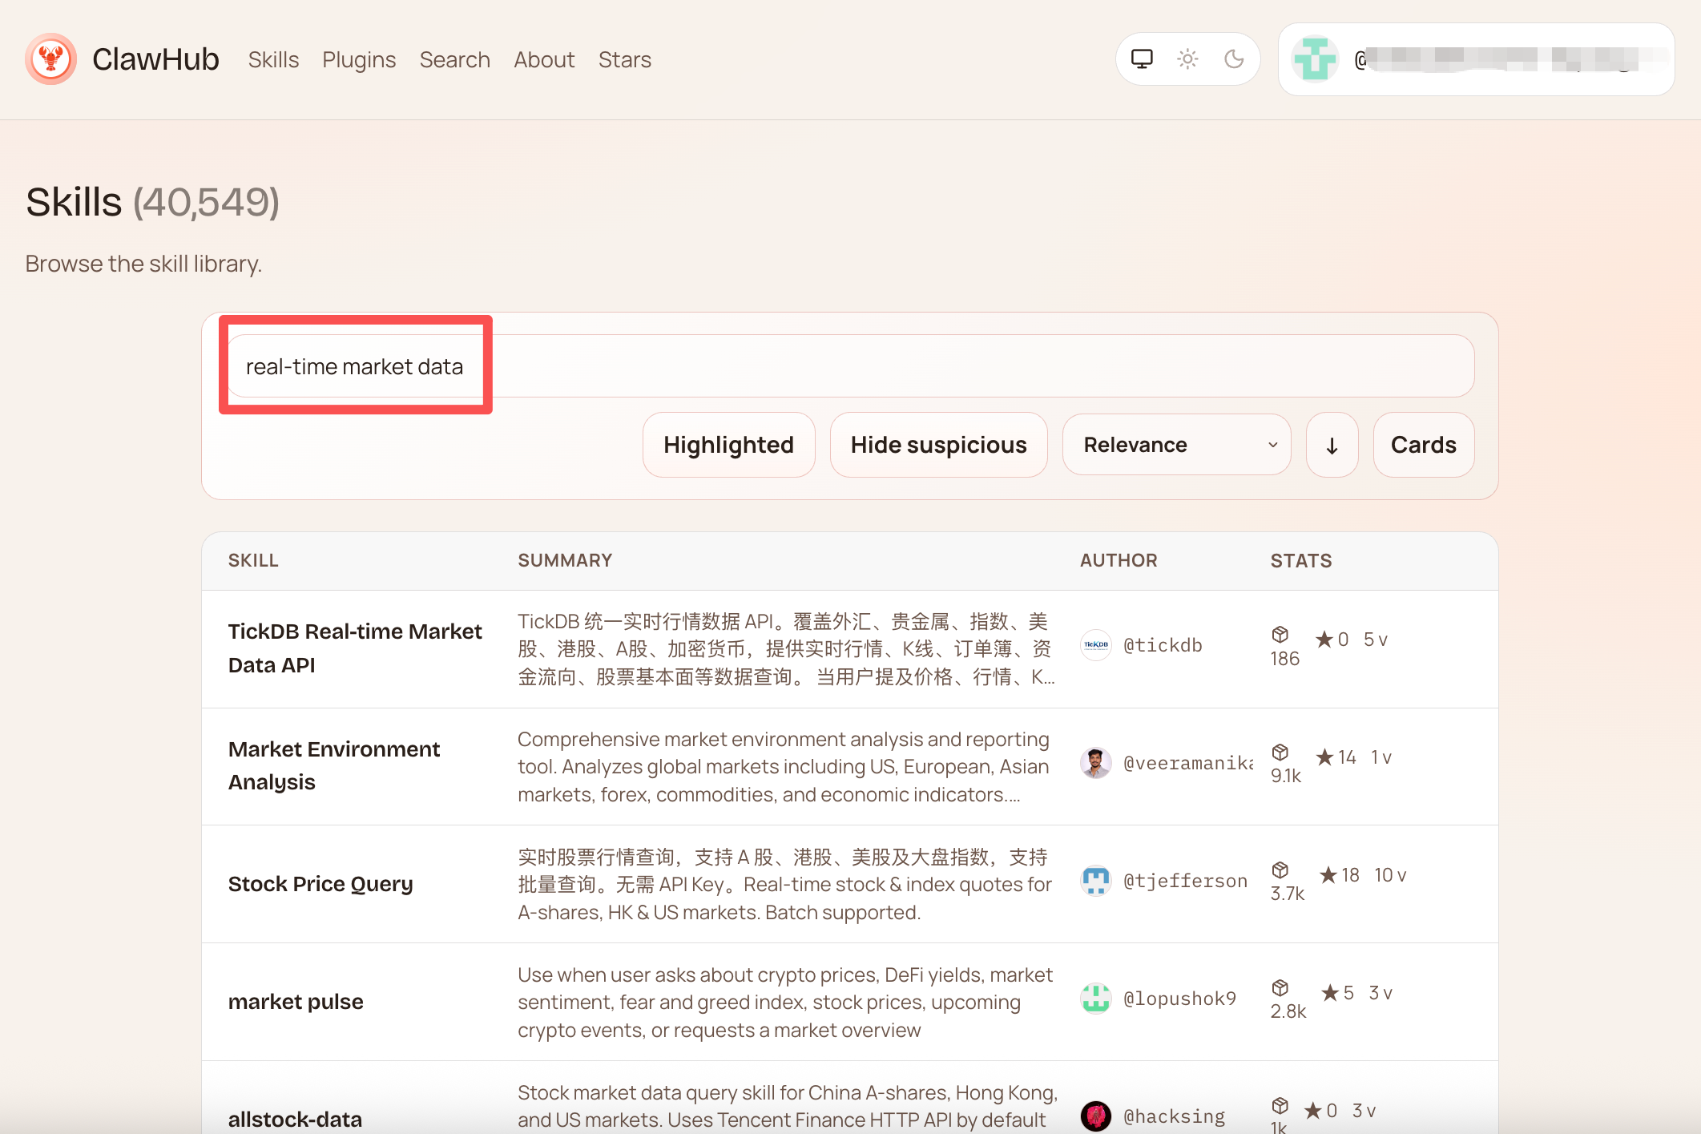Open Market Environment Analysis skill

click(334, 766)
